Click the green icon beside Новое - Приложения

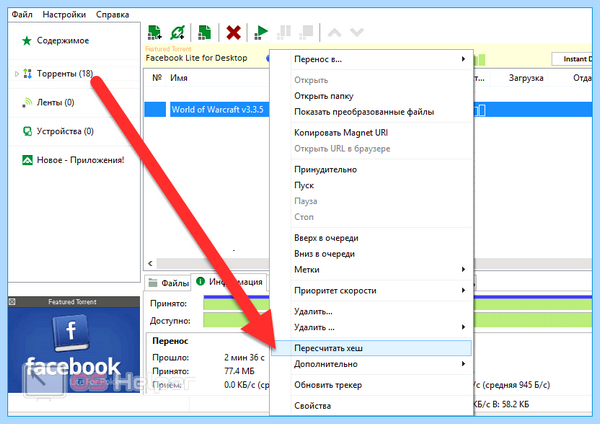point(27,160)
